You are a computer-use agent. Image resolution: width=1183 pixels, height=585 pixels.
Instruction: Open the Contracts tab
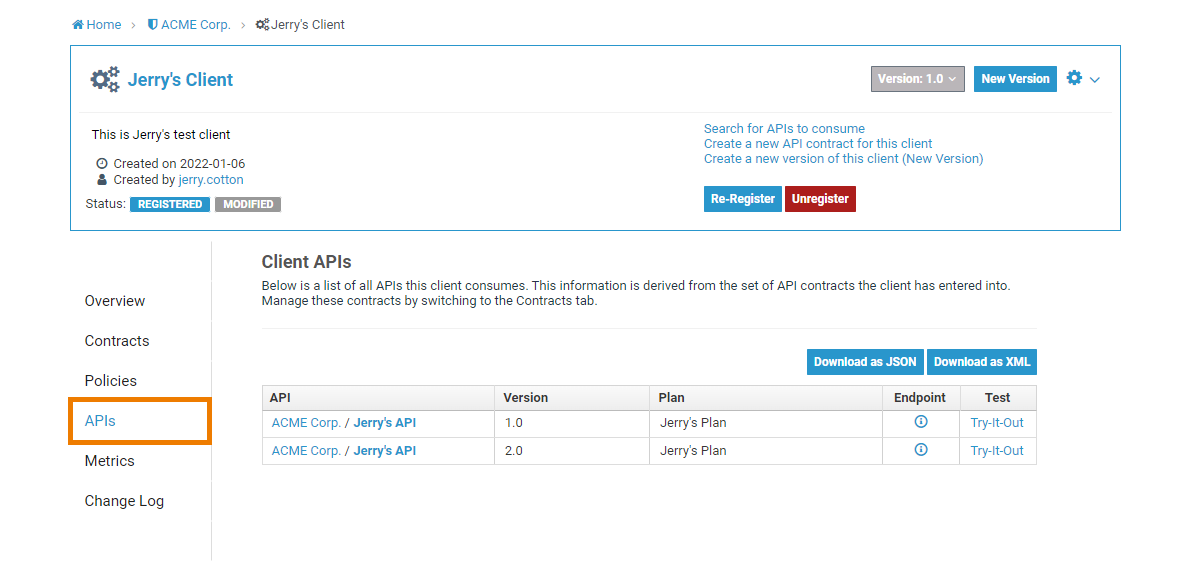point(117,341)
